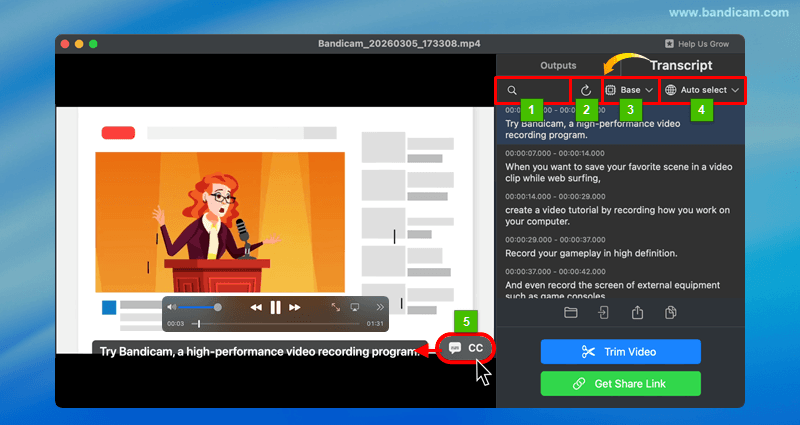800x425 pixels.
Task: Click the Get Share Link button
Action: [620, 384]
